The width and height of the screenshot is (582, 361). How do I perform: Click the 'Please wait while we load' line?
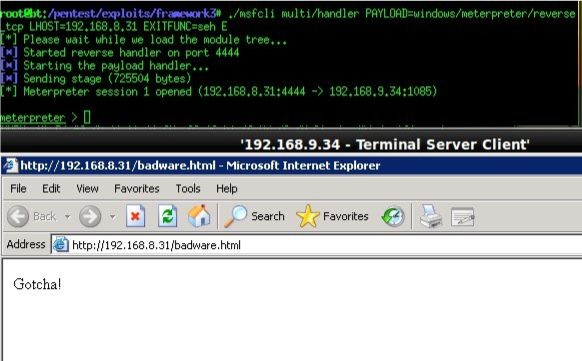point(143,39)
